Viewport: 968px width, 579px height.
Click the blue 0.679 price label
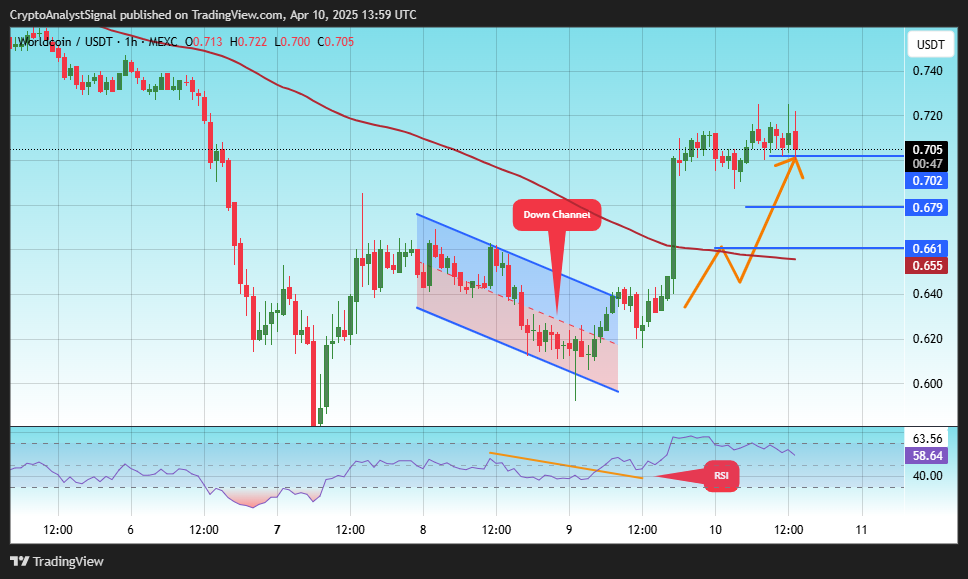click(x=927, y=207)
